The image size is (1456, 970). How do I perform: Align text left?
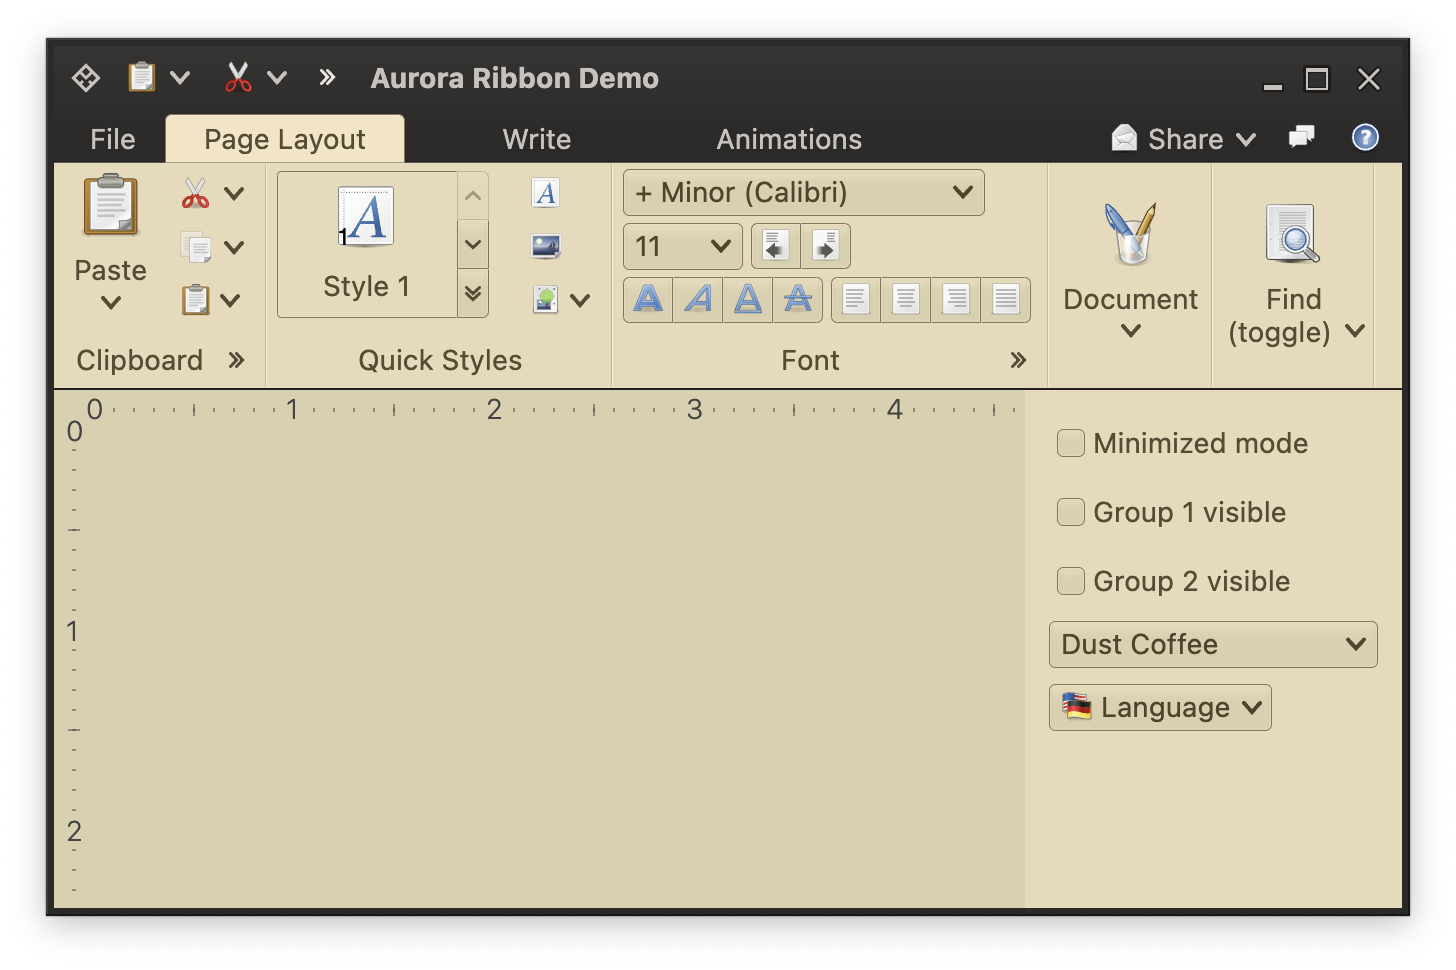(x=856, y=299)
